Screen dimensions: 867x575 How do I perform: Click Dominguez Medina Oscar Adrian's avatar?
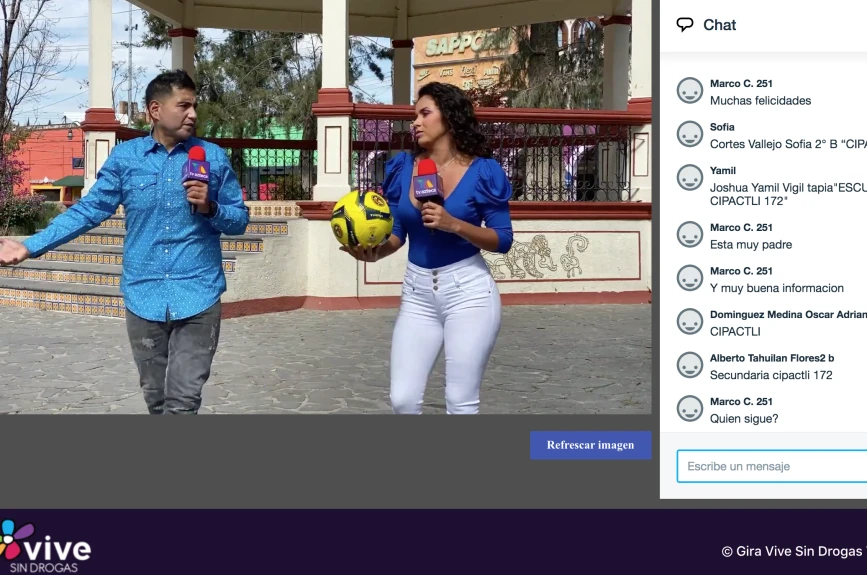(690, 322)
